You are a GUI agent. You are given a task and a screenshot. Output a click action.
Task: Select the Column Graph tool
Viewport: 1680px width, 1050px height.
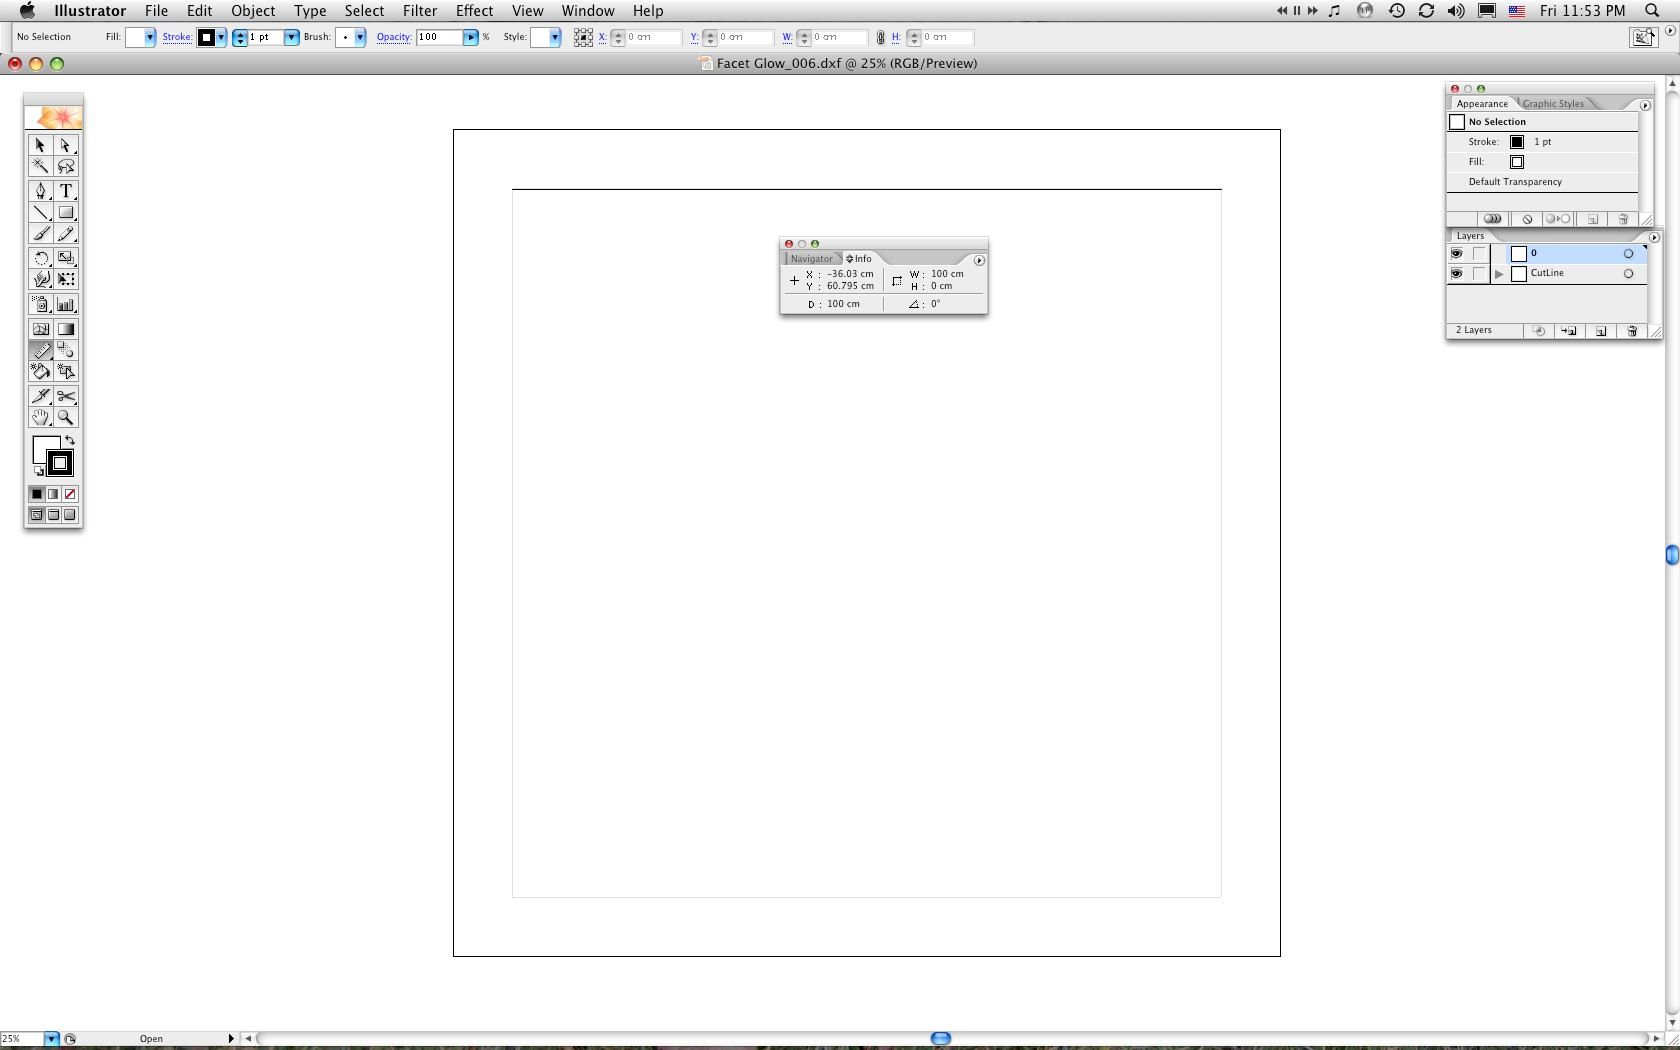pos(66,305)
